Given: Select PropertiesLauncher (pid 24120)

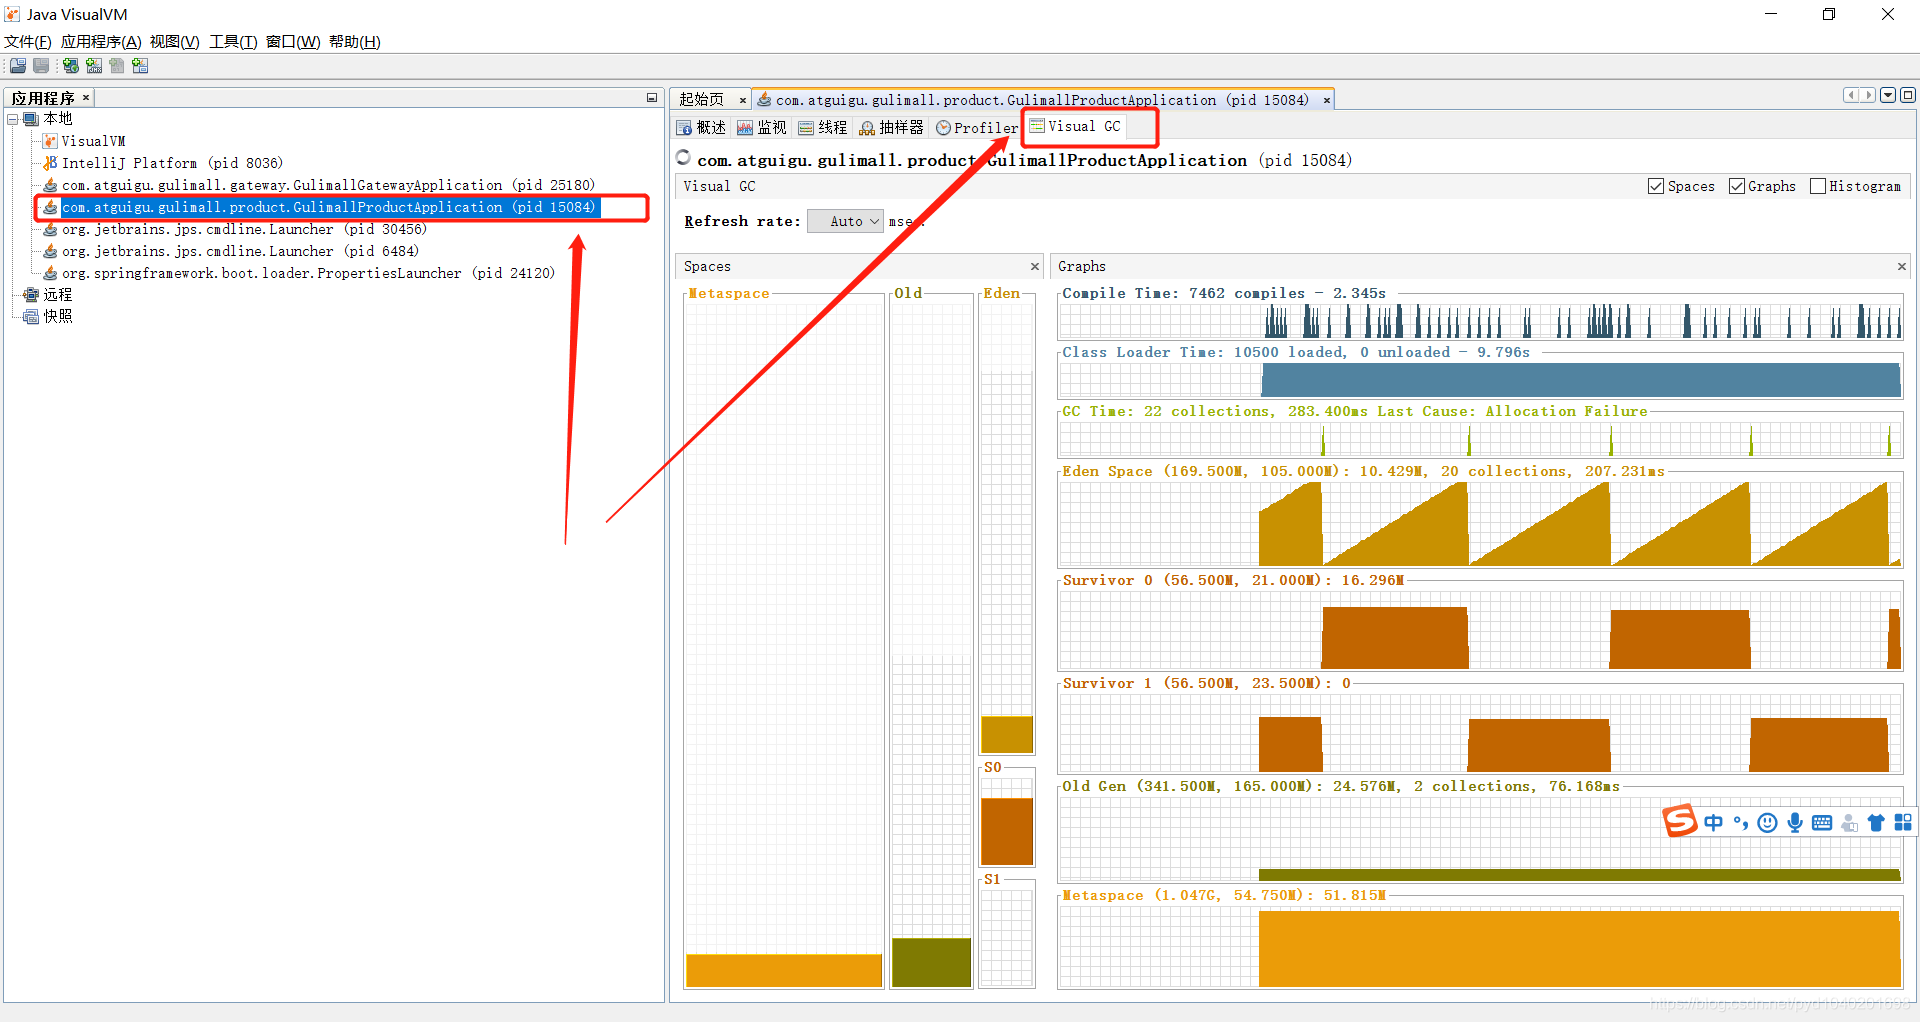Looking at the screenshot, I should pos(308,273).
